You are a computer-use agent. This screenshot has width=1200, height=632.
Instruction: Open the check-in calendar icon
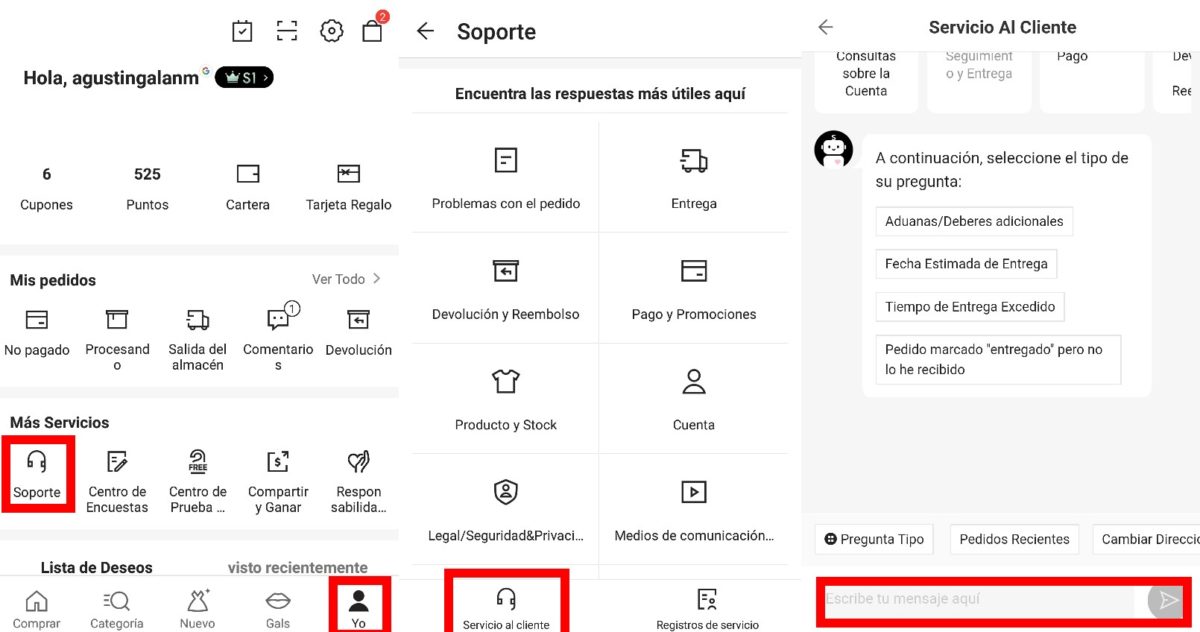tap(242, 31)
